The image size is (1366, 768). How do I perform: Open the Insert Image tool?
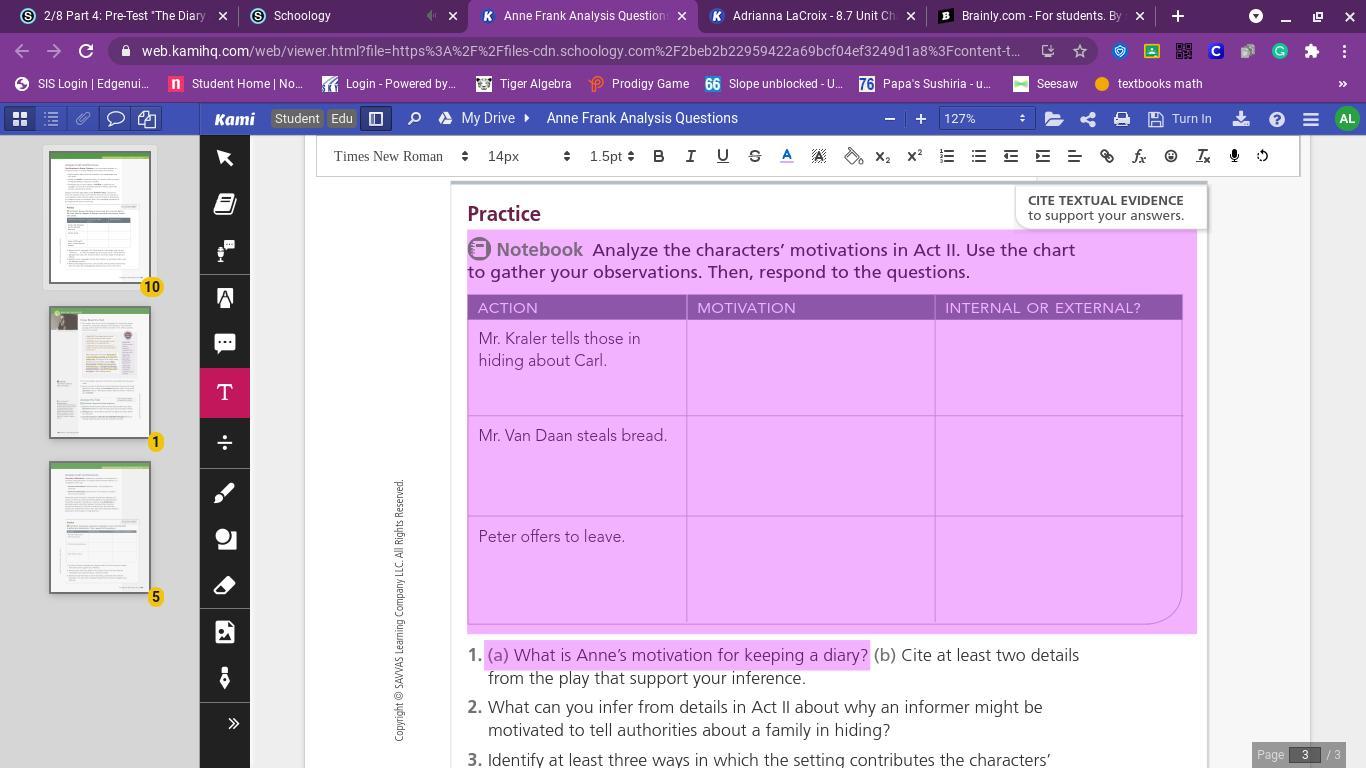pyautogui.click(x=225, y=632)
